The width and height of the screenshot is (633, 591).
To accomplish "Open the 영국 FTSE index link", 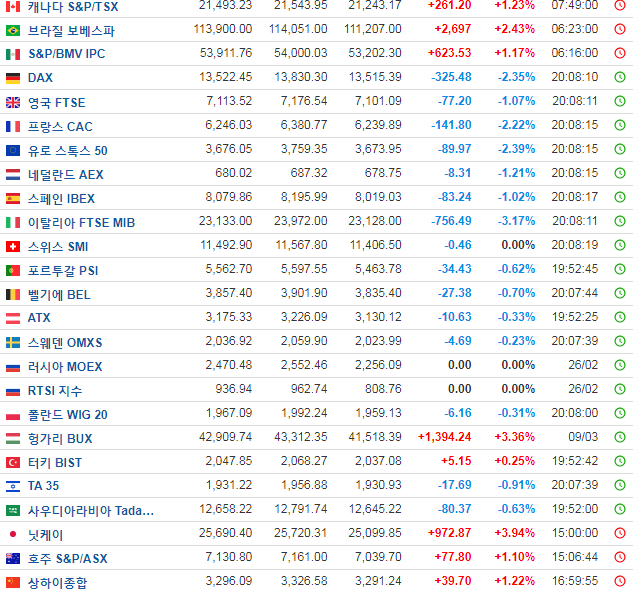I will coord(57,102).
